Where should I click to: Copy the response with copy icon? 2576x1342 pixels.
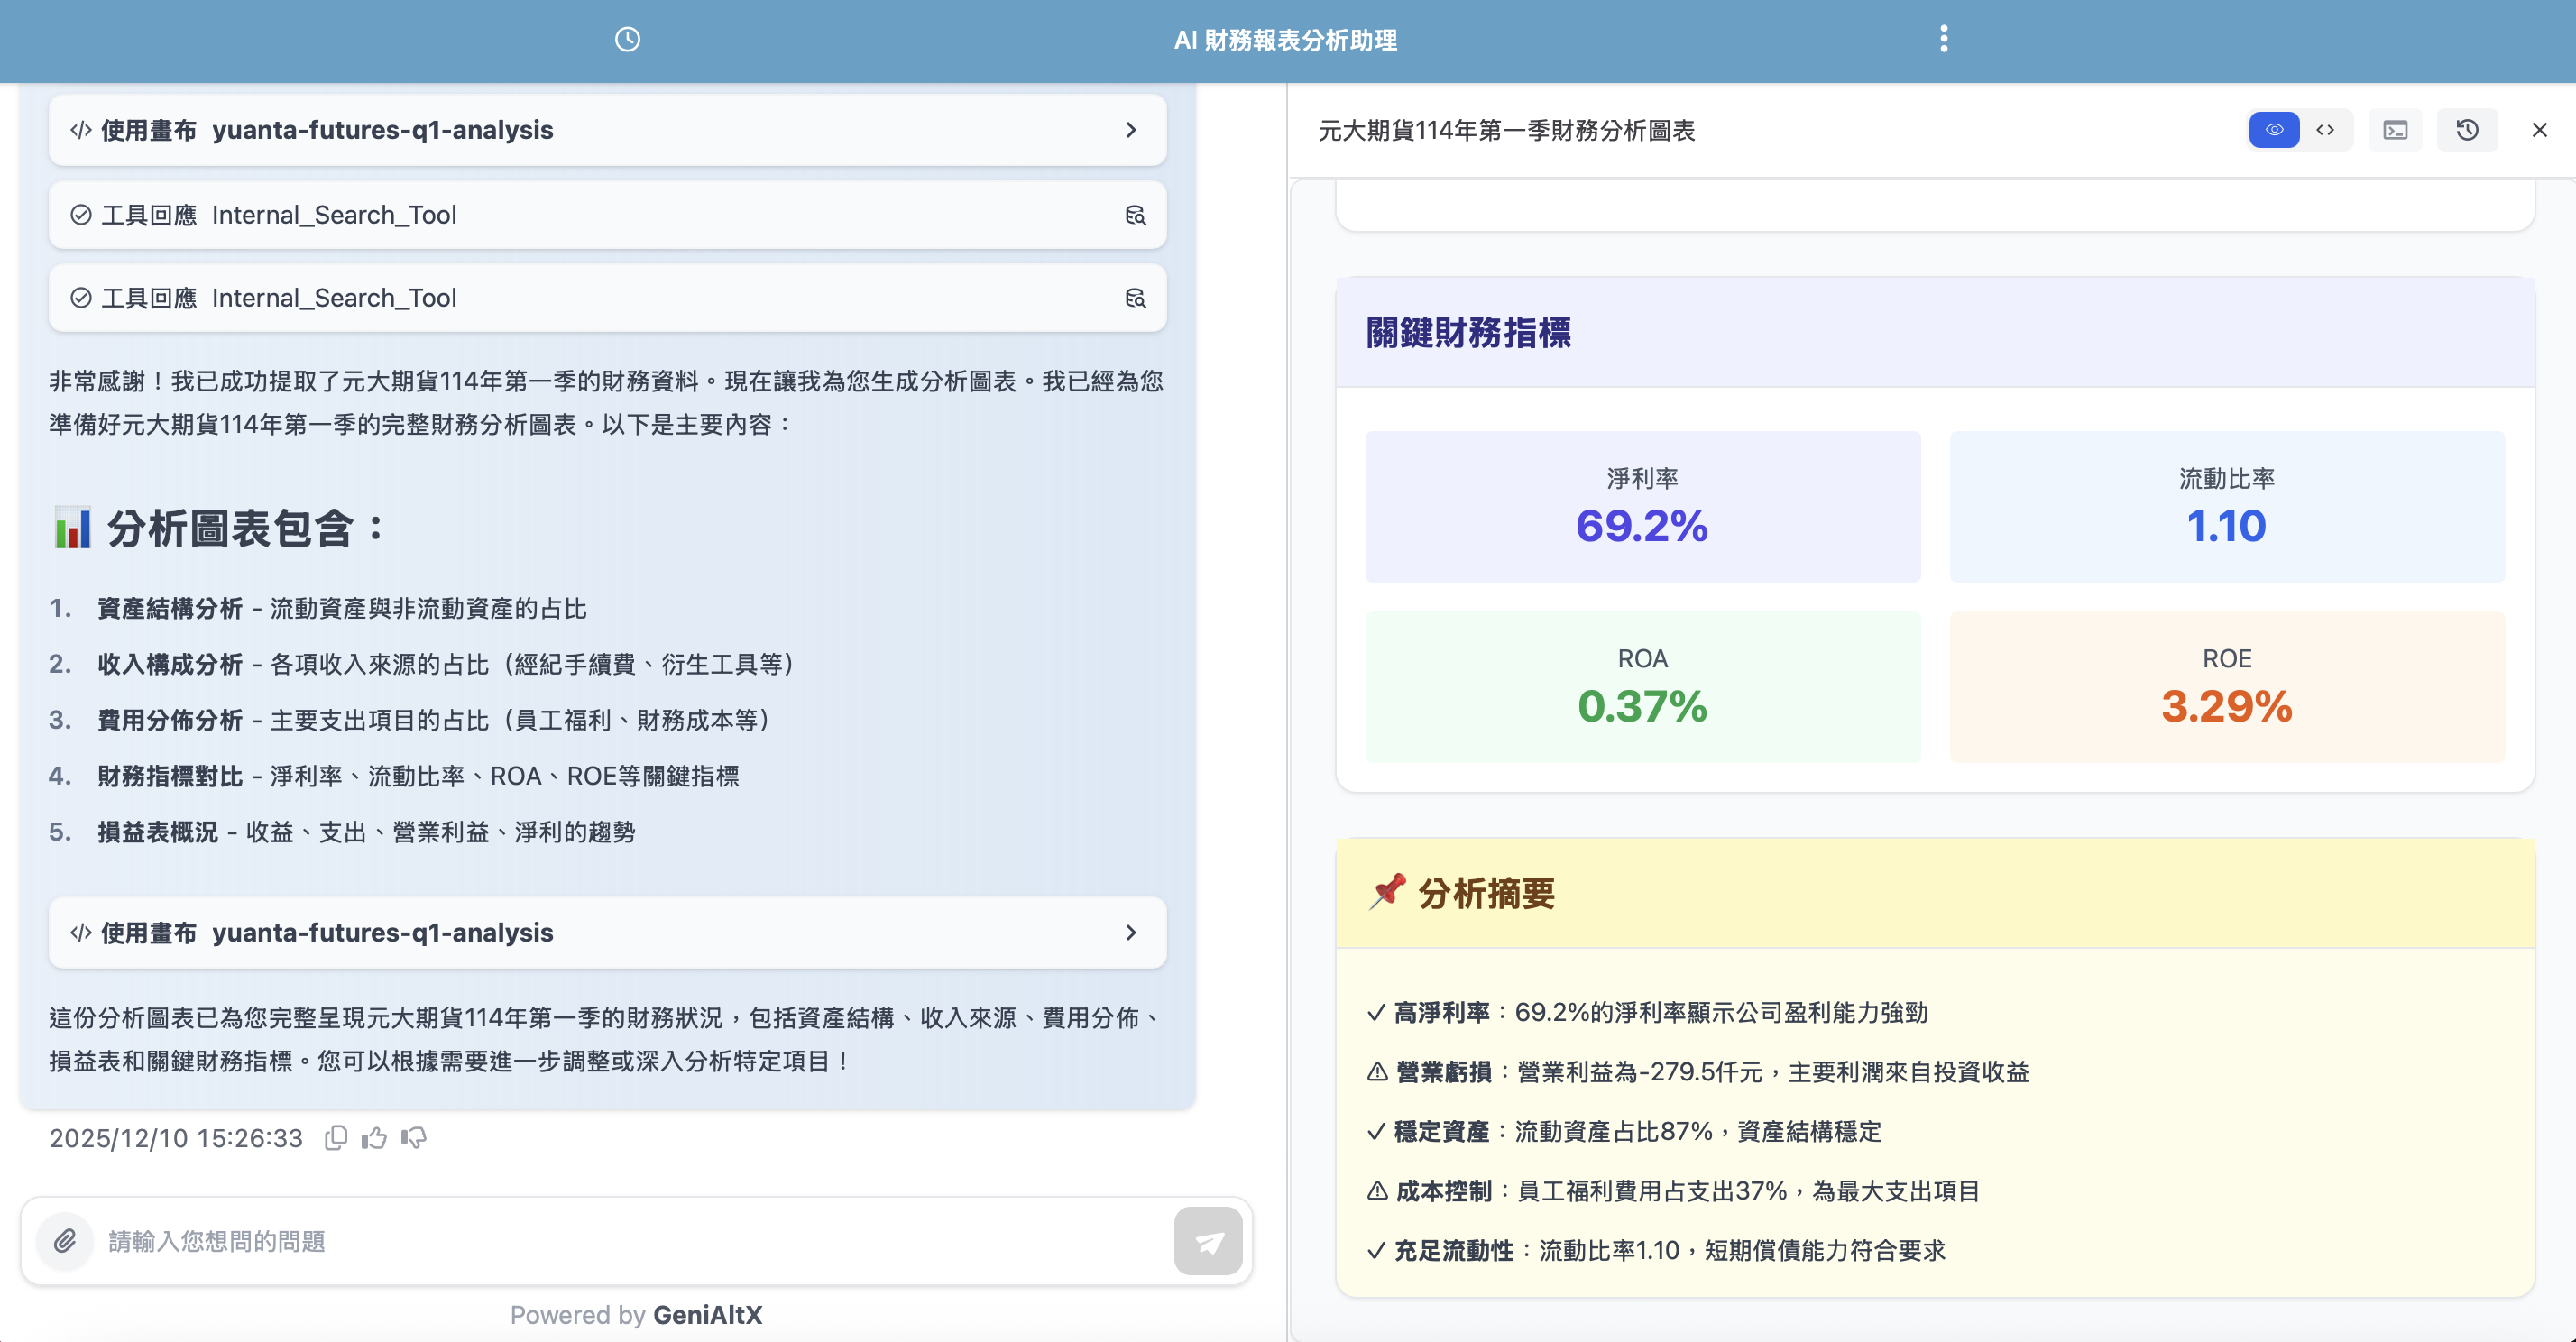coord(336,1138)
